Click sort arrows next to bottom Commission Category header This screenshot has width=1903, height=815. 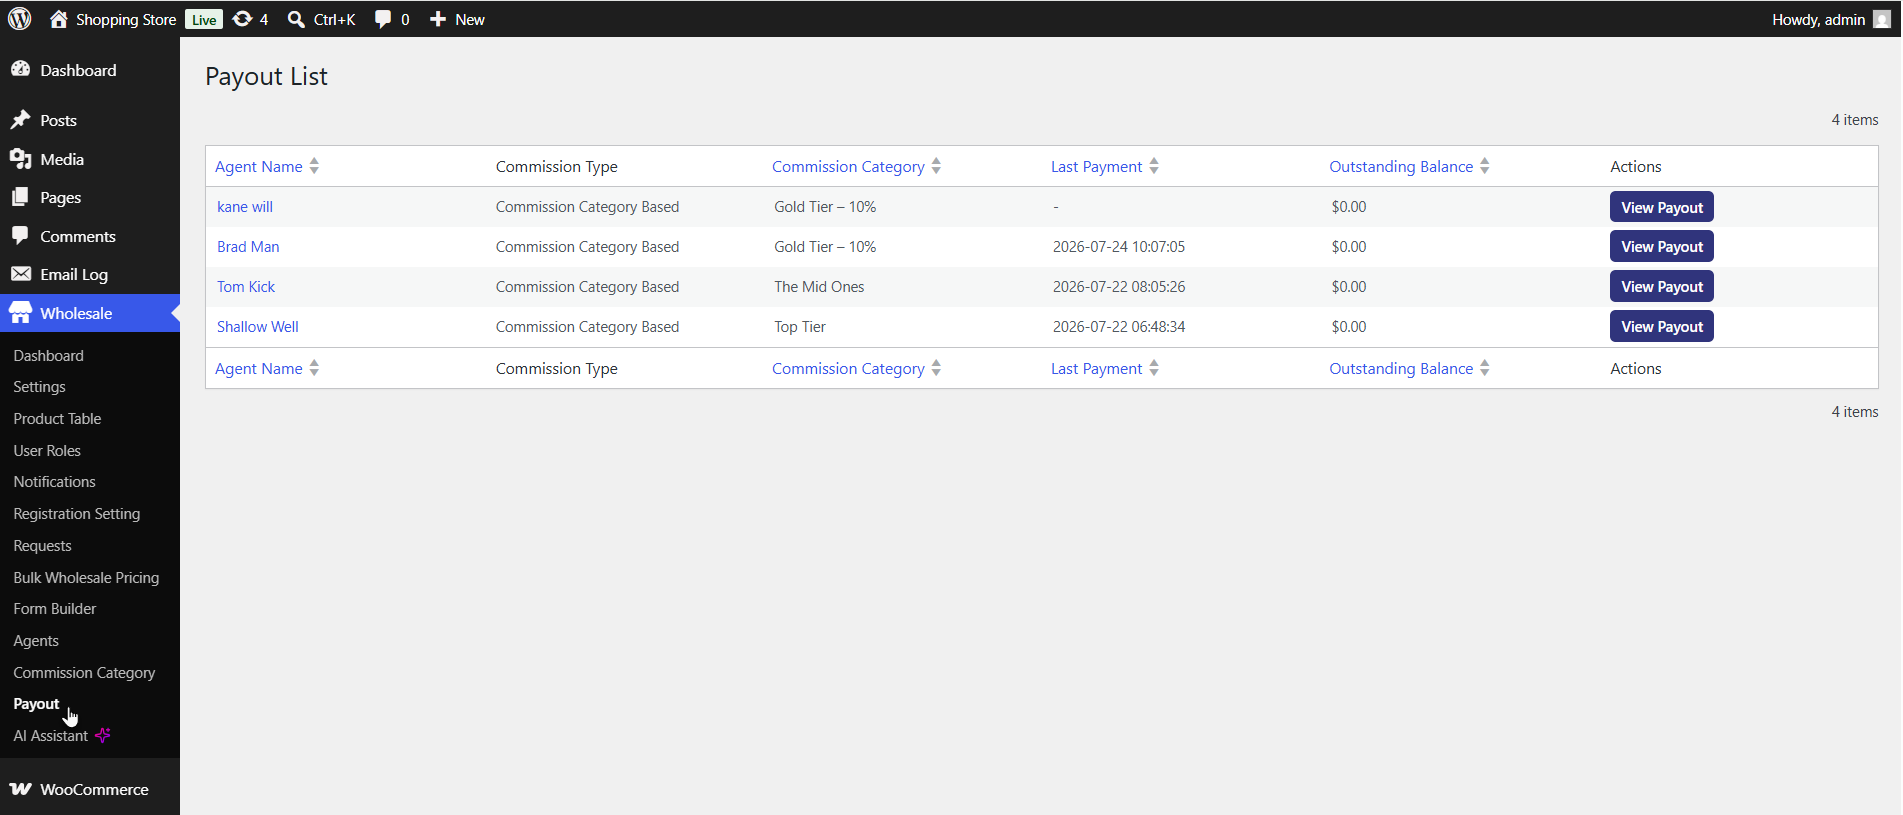[936, 368]
